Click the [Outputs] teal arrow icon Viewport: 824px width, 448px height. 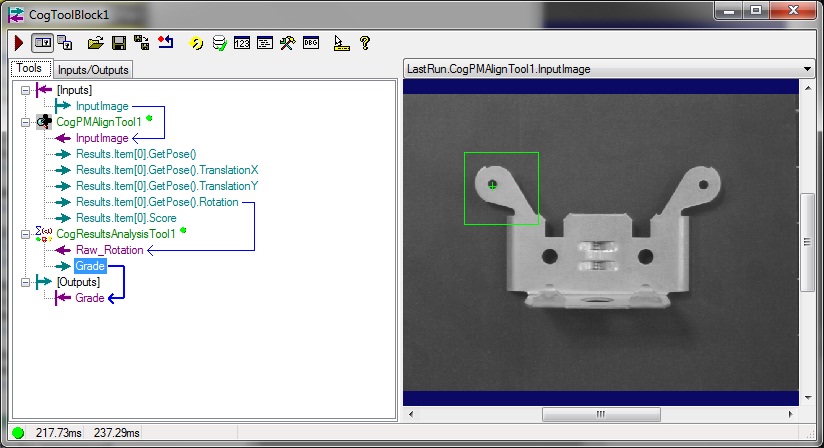pyautogui.click(x=44, y=282)
